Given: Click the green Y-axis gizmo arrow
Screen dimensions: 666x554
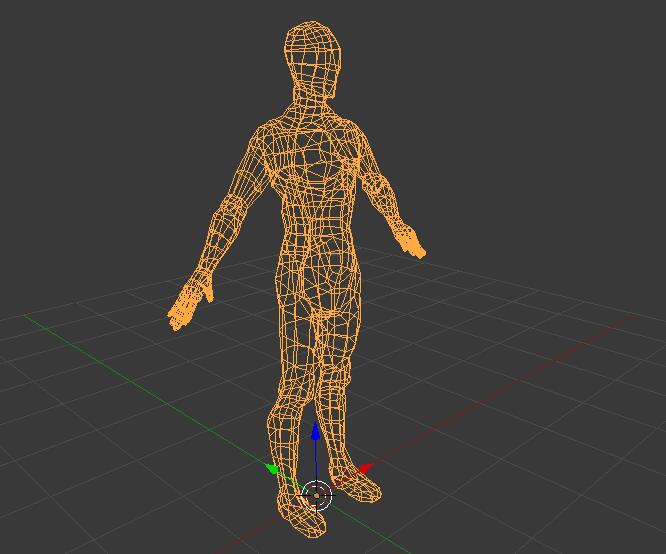Looking at the screenshot, I should 271,469.
